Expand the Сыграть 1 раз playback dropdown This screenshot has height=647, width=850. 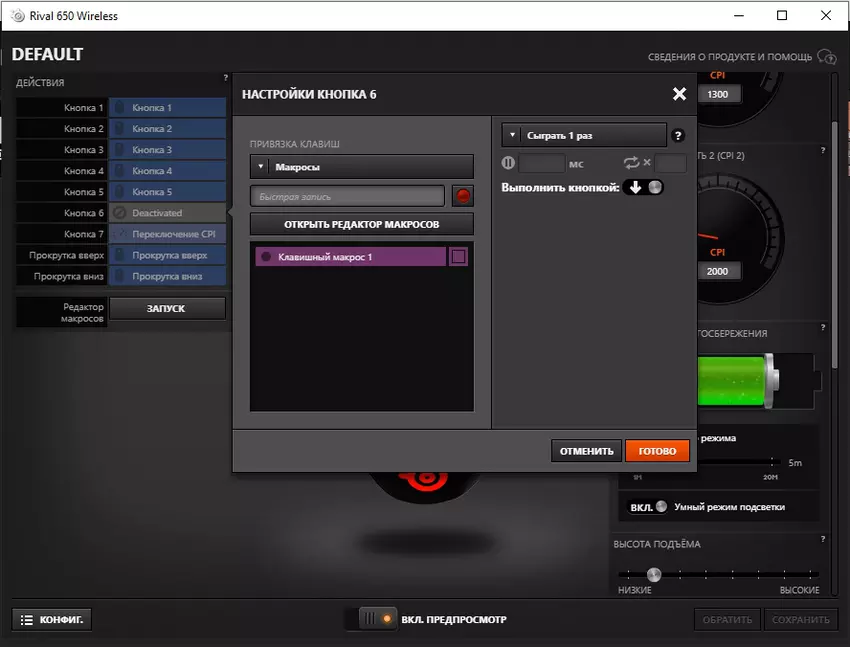click(584, 135)
